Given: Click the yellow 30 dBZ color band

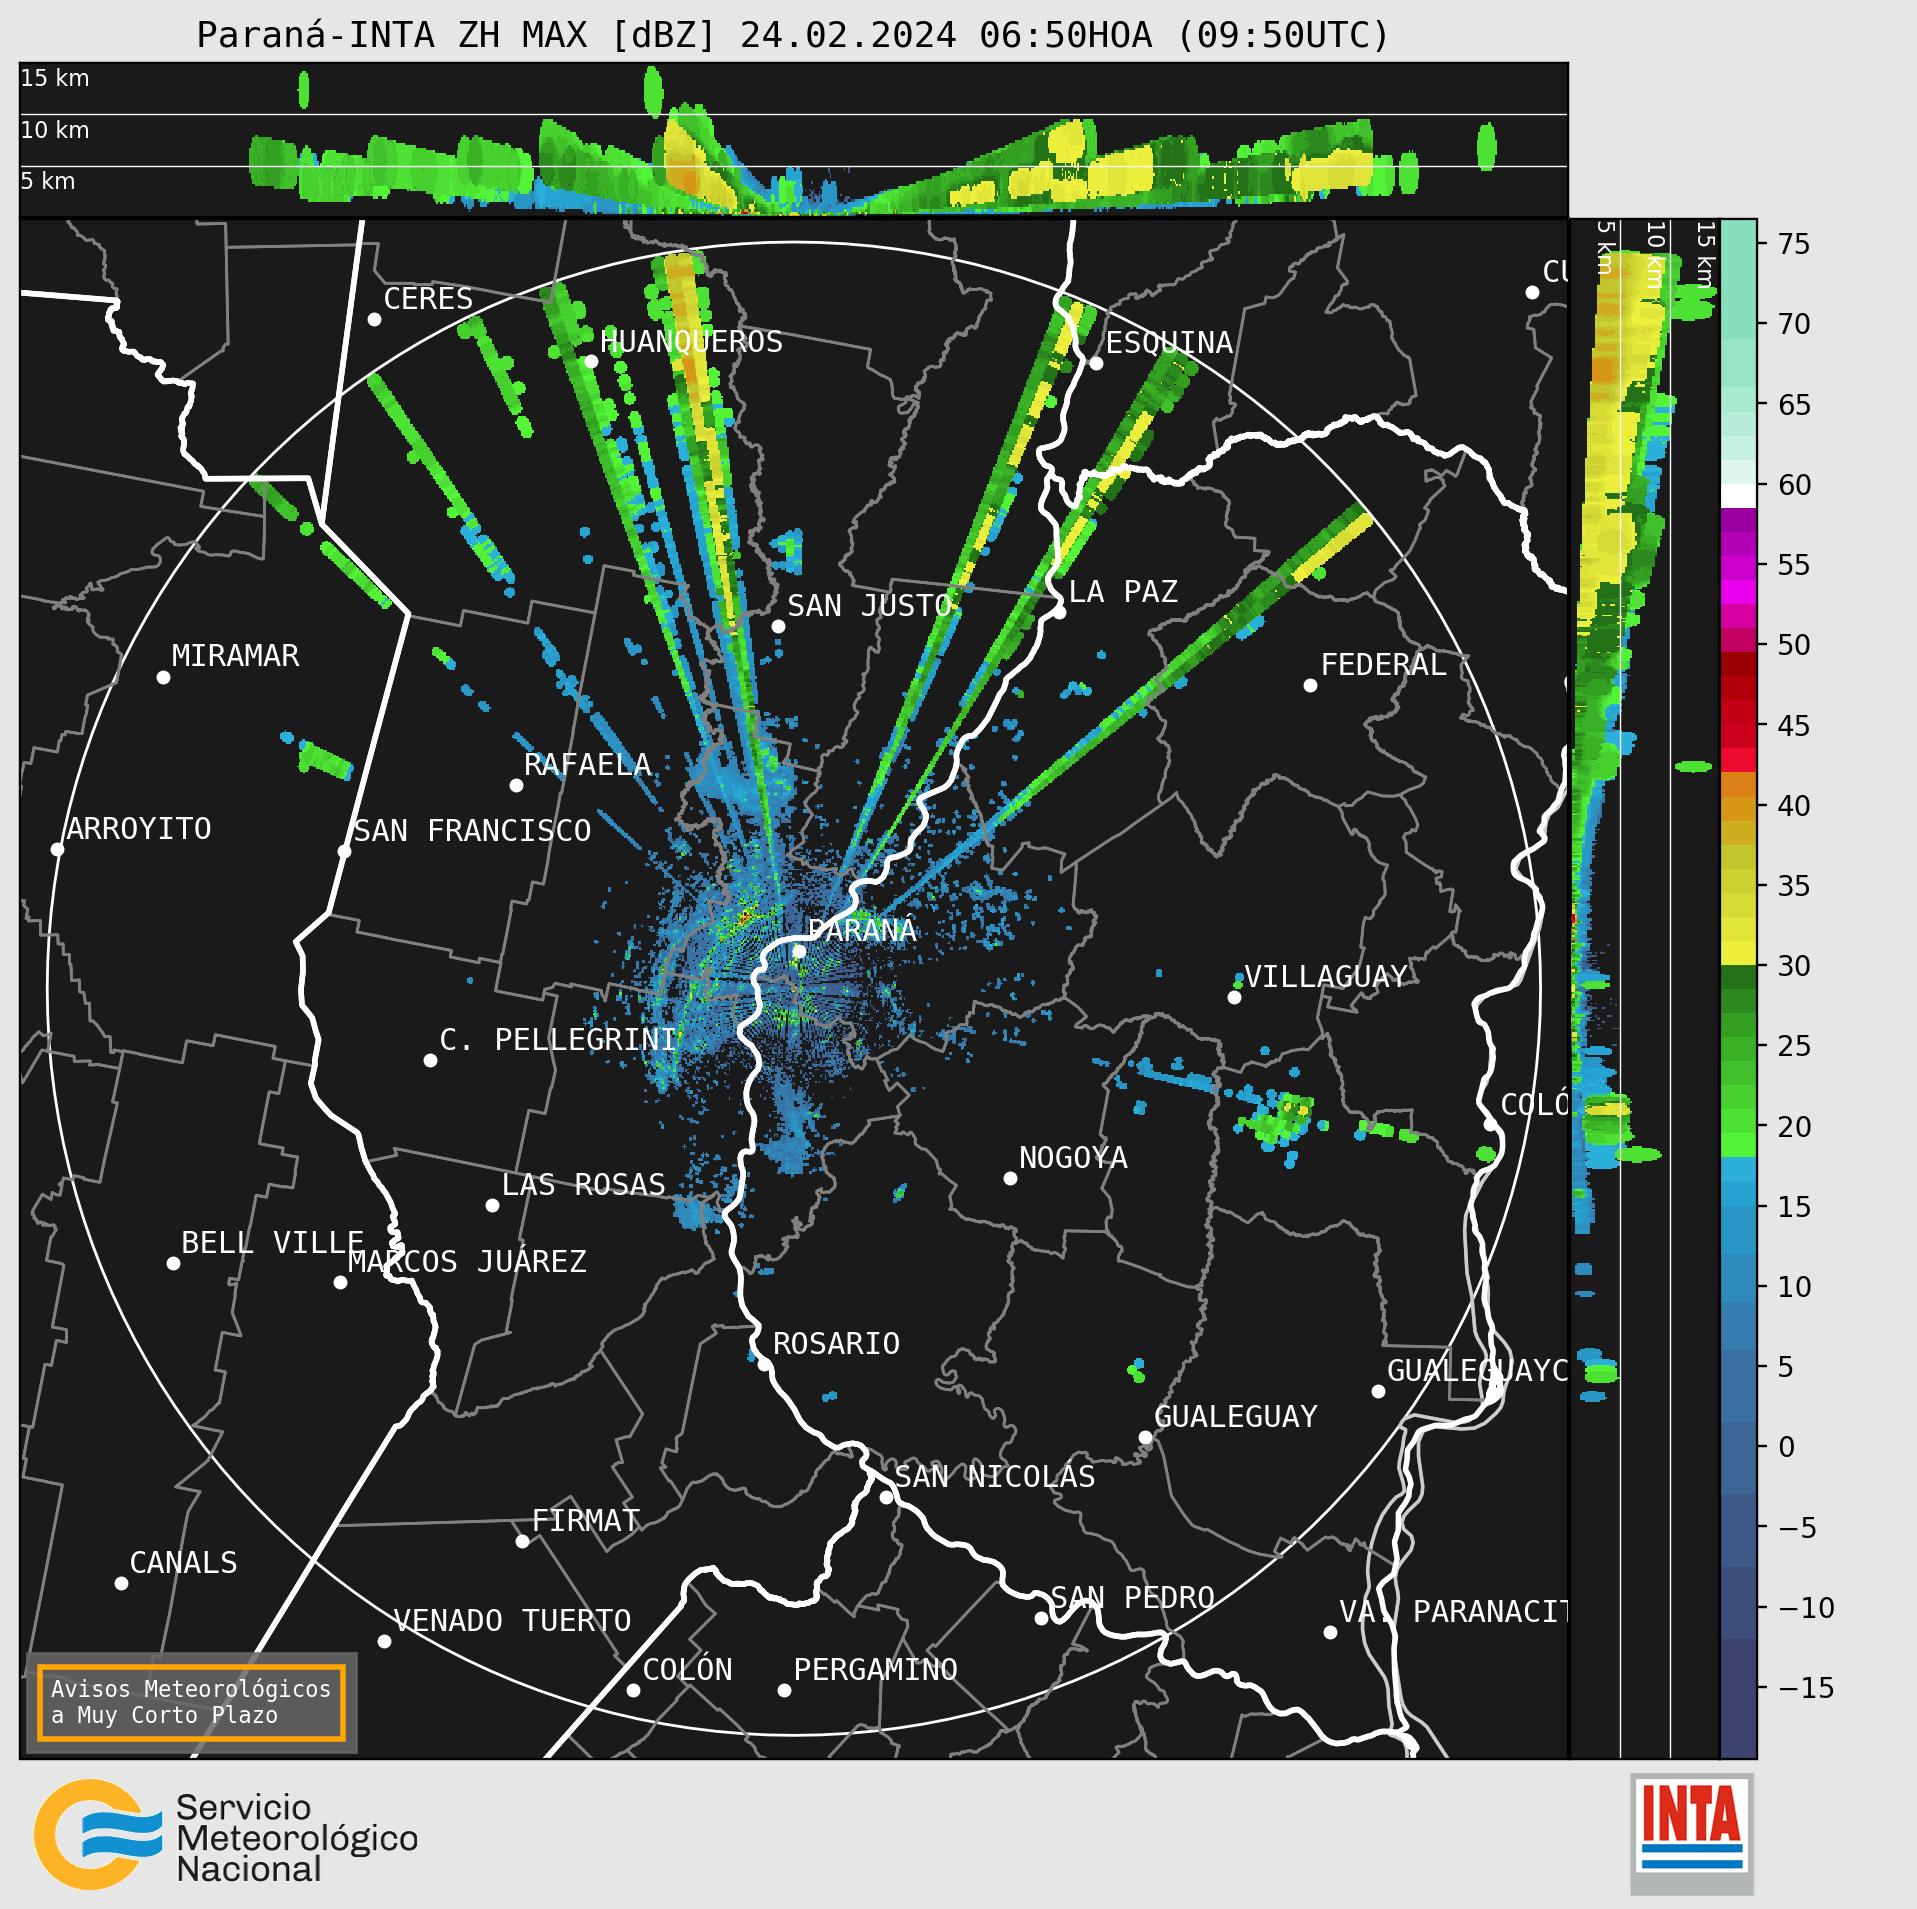Looking at the screenshot, I should coord(1738,952).
